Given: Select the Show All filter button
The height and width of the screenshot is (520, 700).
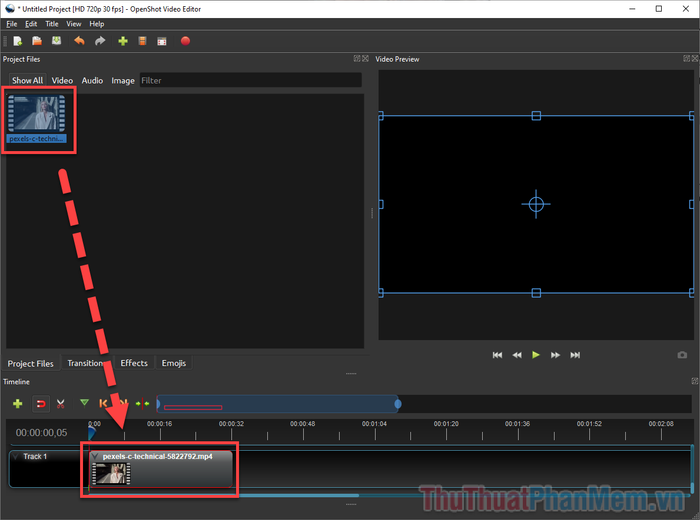Looking at the screenshot, I should point(27,80).
